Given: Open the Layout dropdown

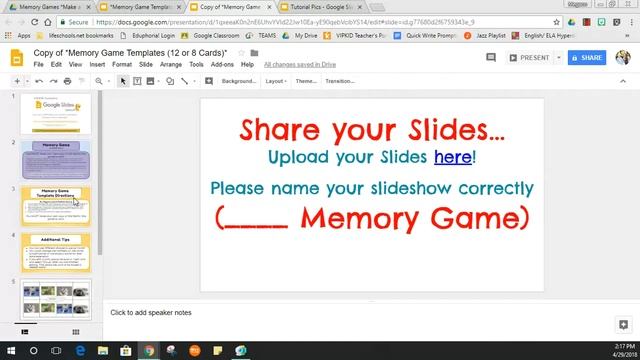Looking at the screenshot, I should [x=276, y=81].
